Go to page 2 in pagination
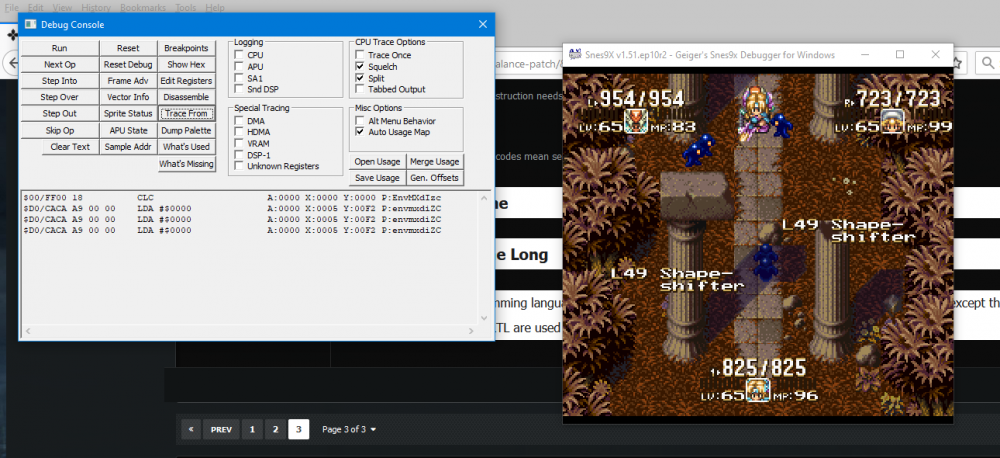Screen dimensions: 1000x458 pos(276,429)
